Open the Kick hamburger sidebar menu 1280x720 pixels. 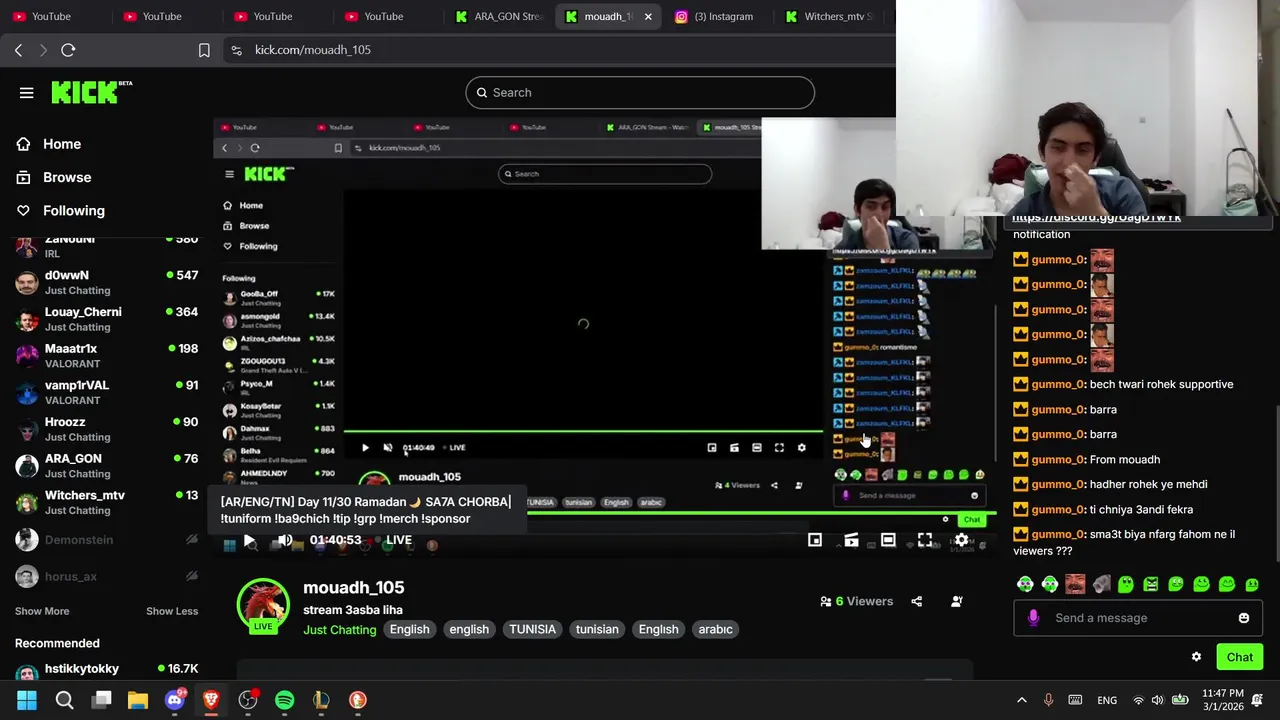[x=26, y=93]
